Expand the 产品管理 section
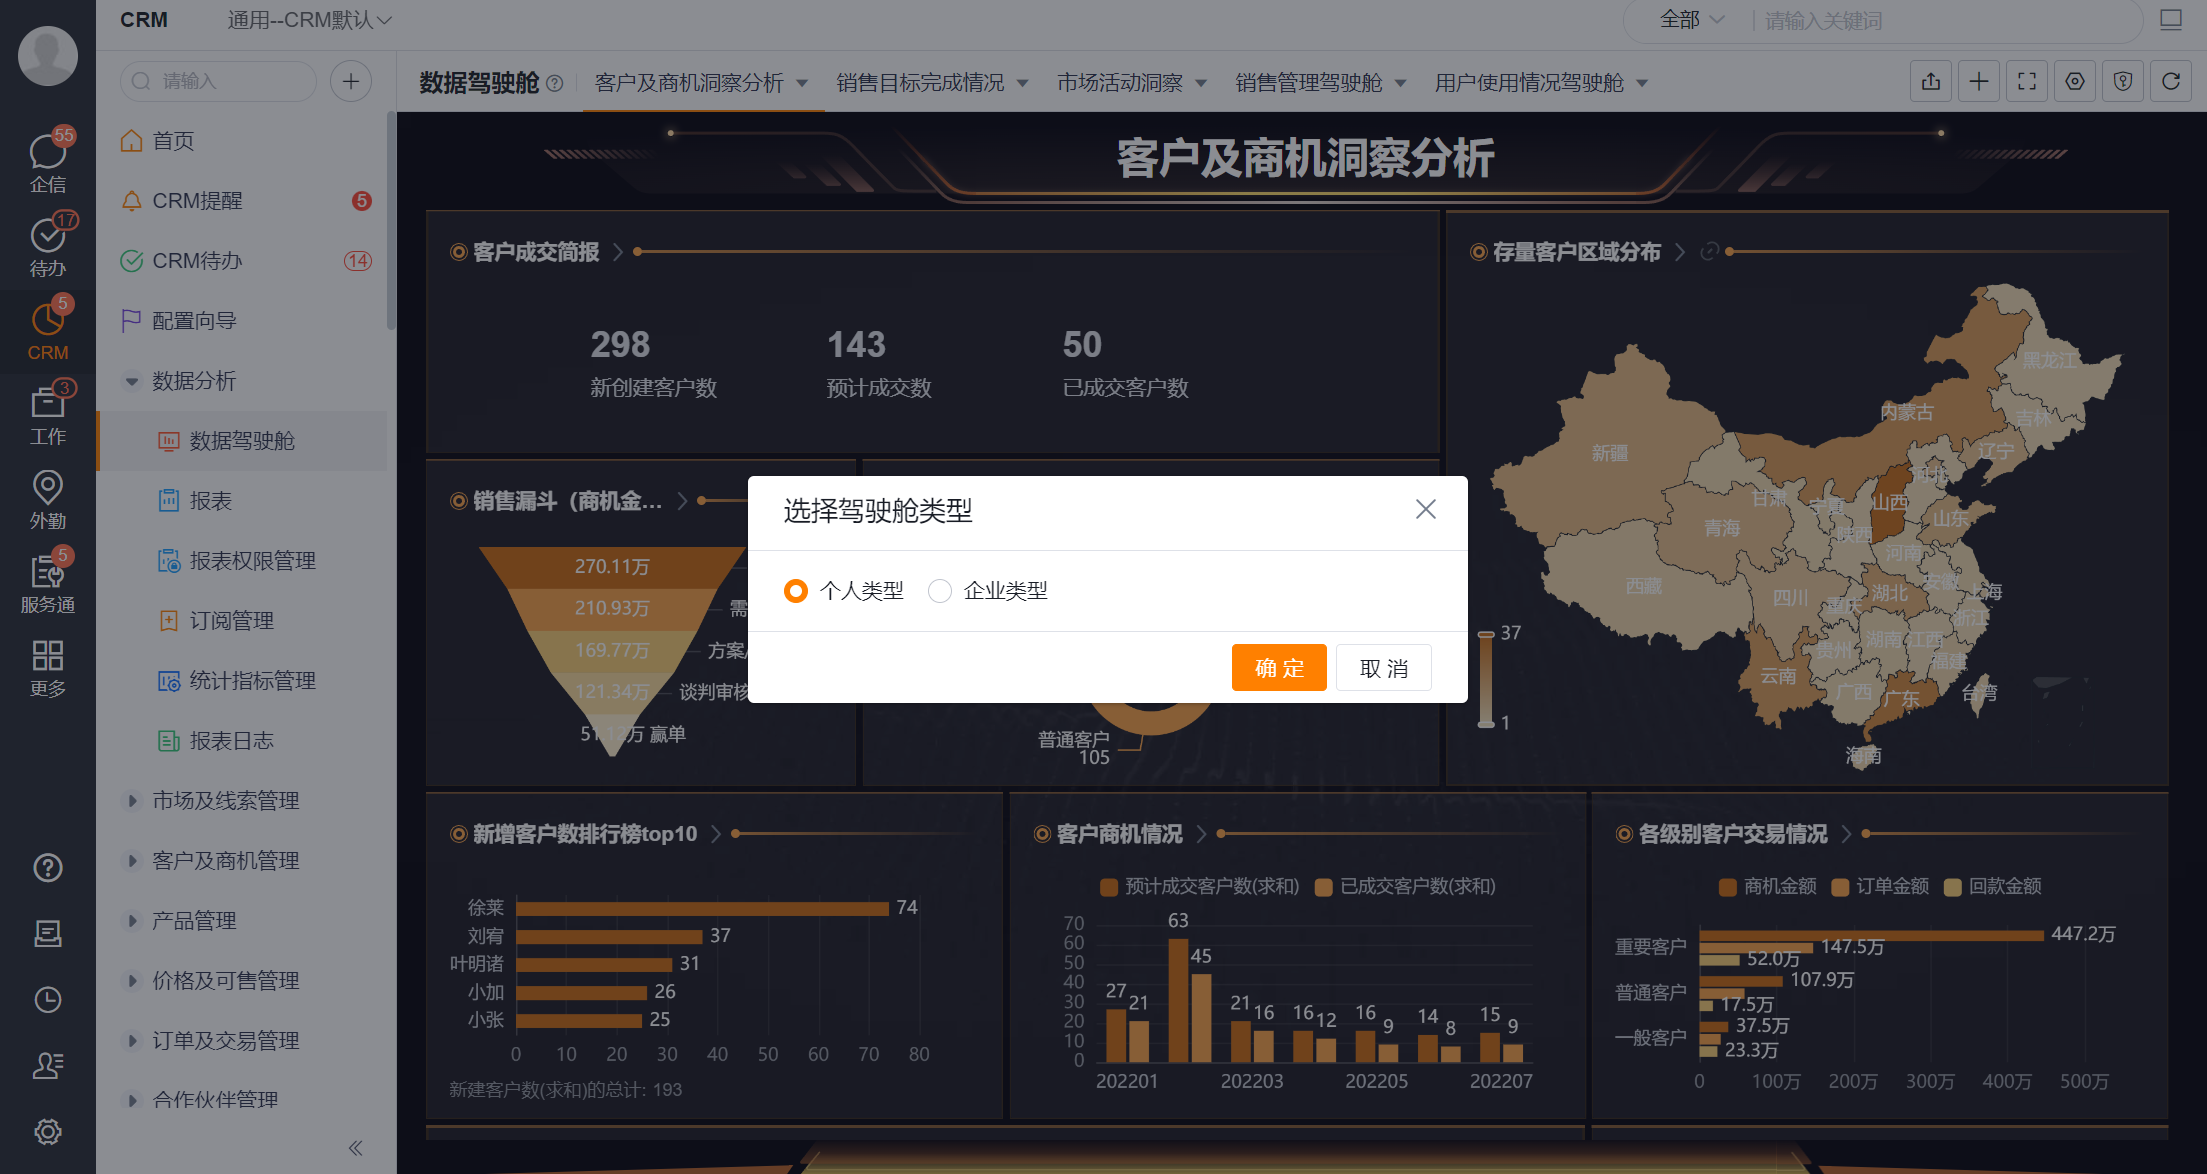The height and width of the screenshot is (1174, 2207). pos(132,921)
